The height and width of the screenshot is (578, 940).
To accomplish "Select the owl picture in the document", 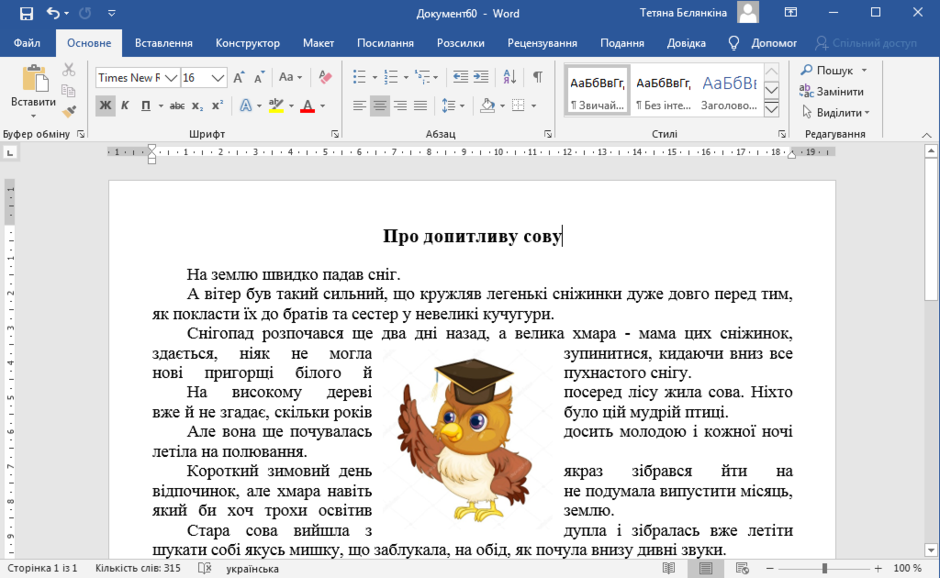I will pyautogui.click(x=467, y=441).
